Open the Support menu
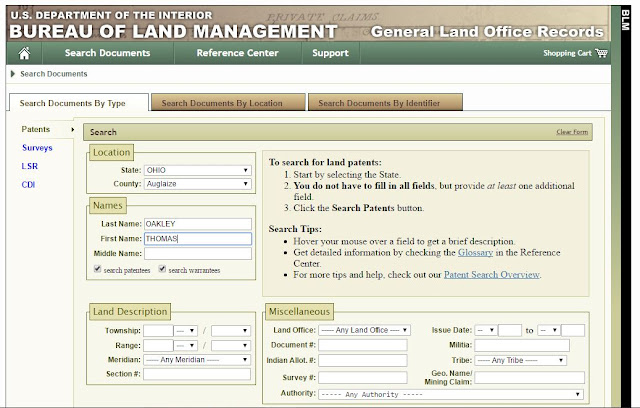This screenshot has width=640, height=408. [330, 53]
